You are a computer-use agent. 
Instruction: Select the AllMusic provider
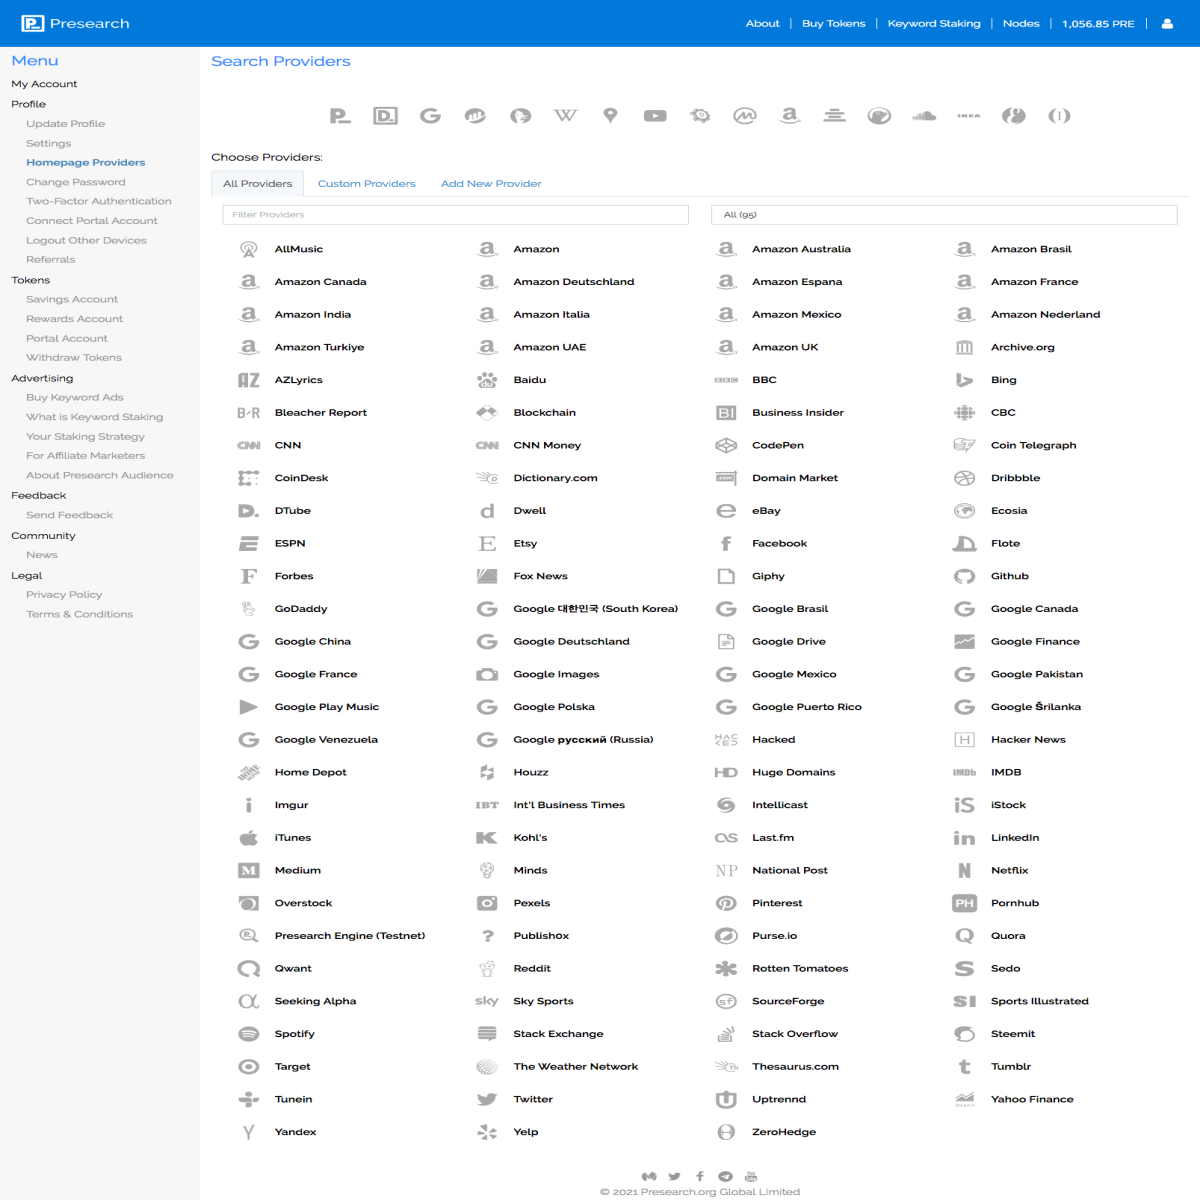(299, 249)
